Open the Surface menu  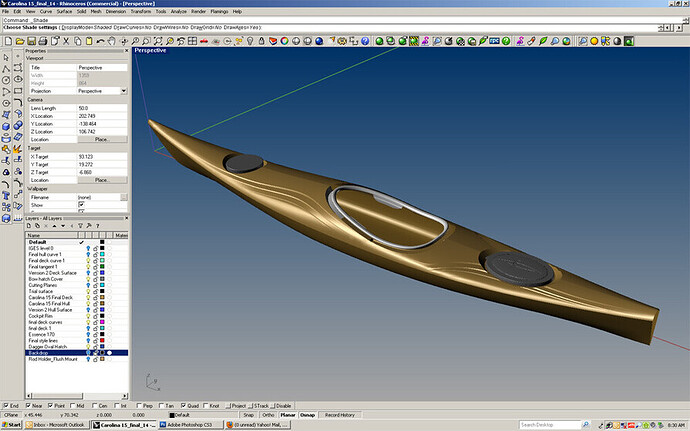(64, 11)
